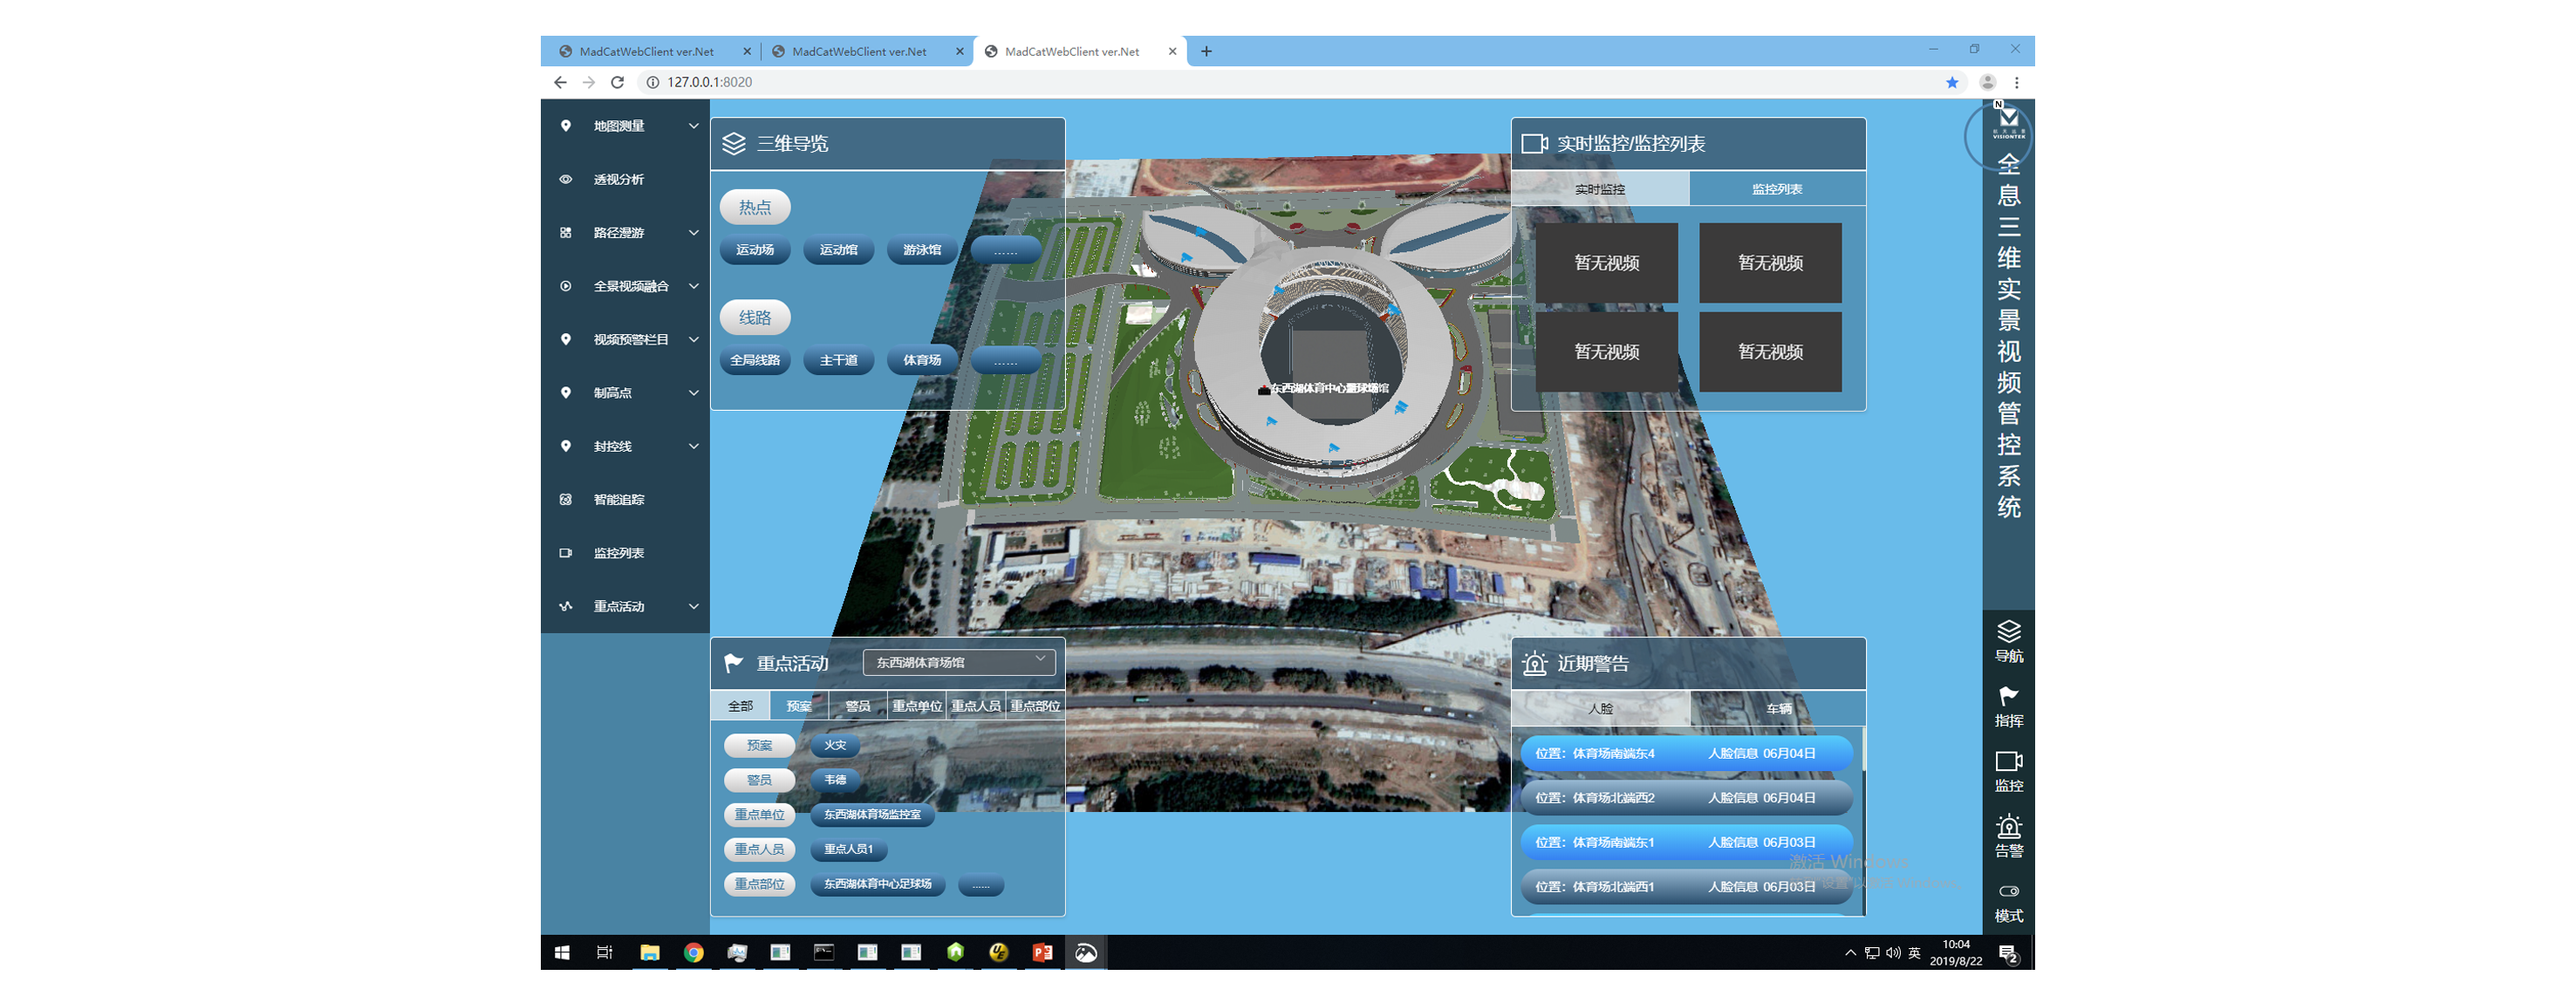Image resolution: width=2576 pixels, height=1003 pixels.
Task: Click the 智能追踪 tracking icon
Action: click(x=566, y=499)
